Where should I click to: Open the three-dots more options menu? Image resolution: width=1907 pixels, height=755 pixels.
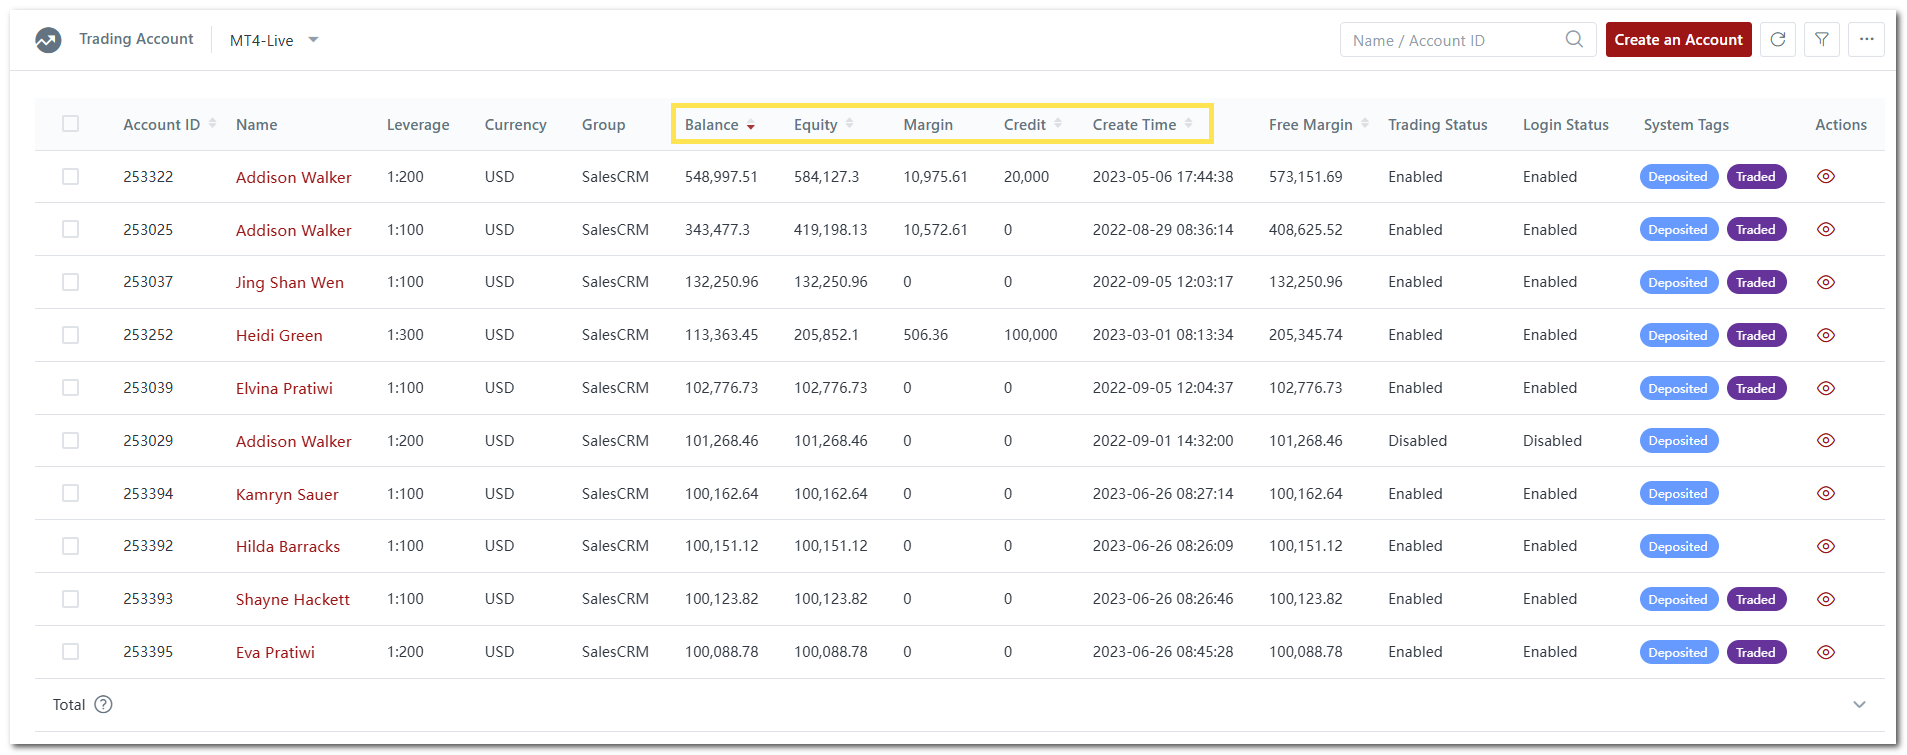pyautogui.click(x=1866, y=40)
